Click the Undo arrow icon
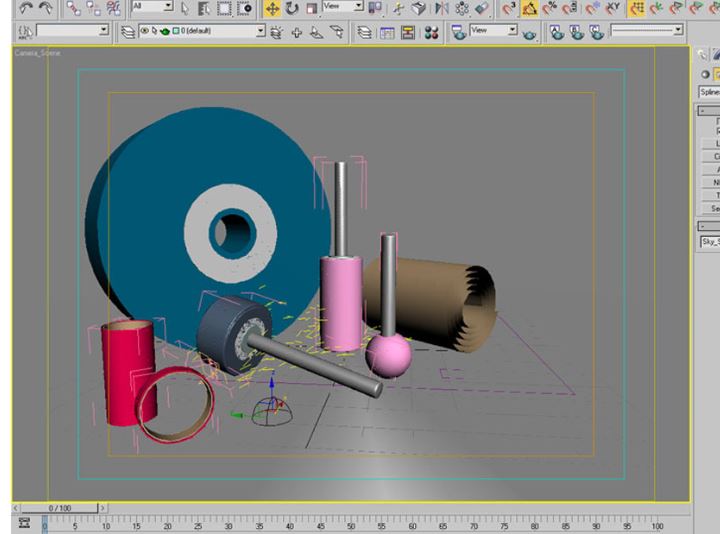 26,8
